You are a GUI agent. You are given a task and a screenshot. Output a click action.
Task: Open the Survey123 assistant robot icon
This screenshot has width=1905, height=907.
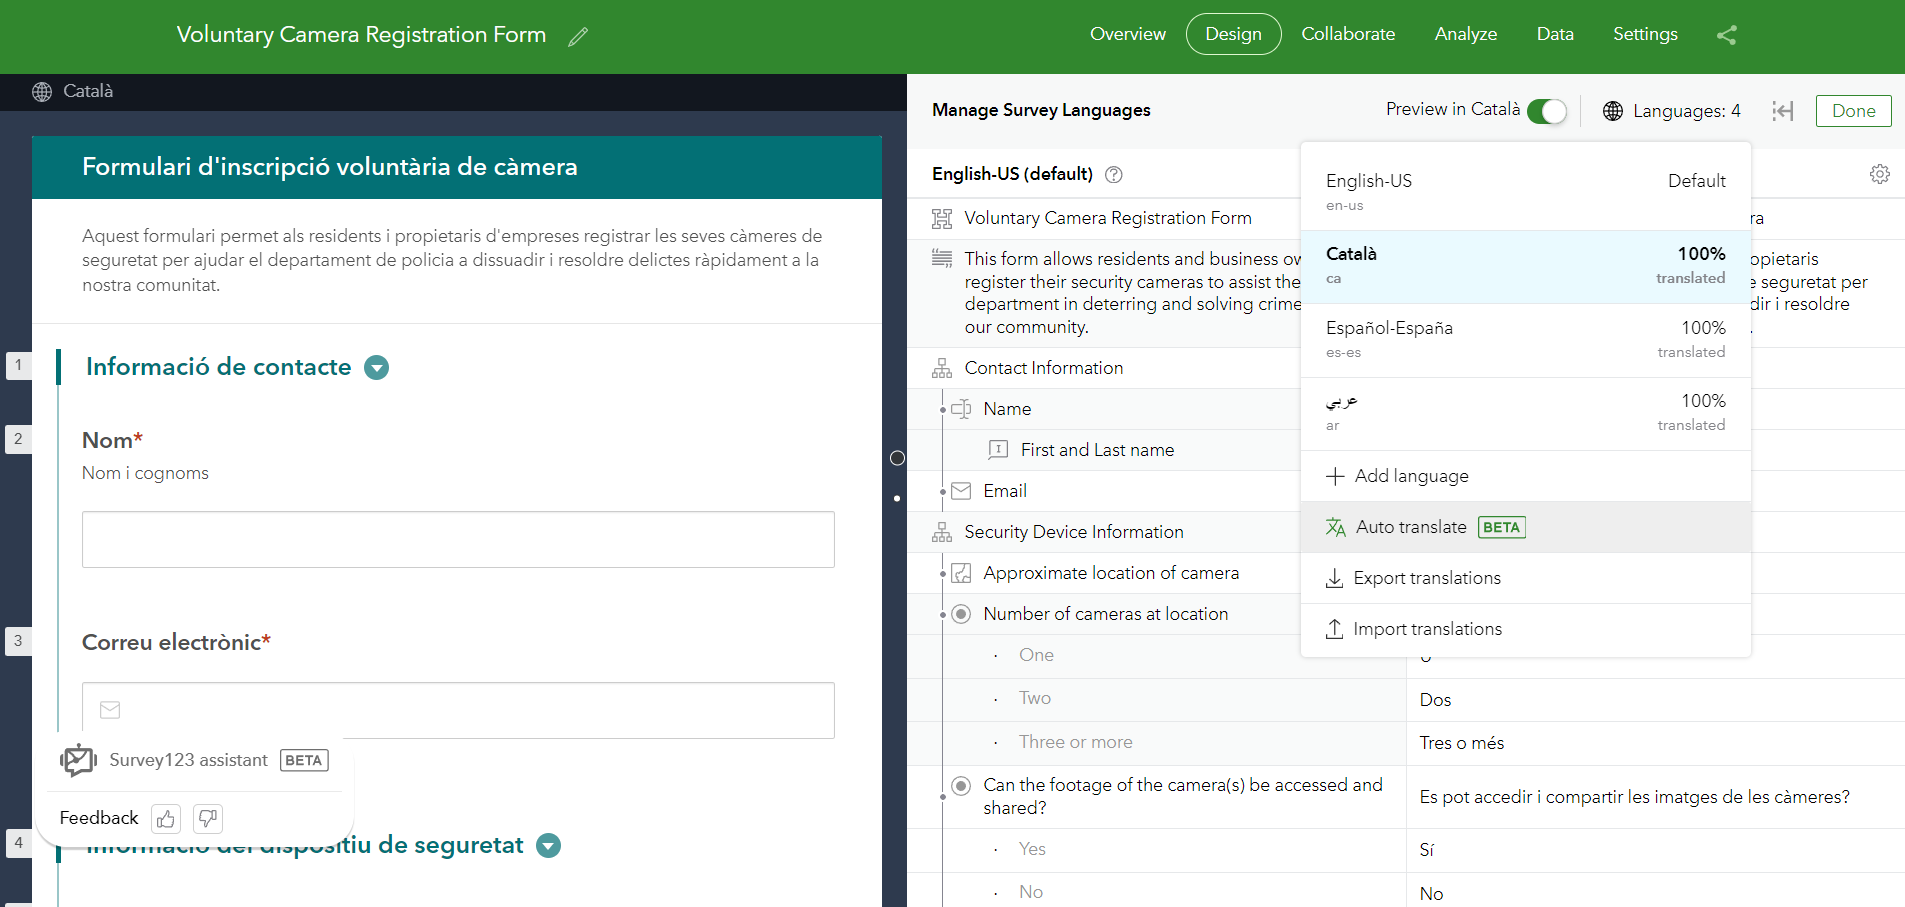point(78,760)
